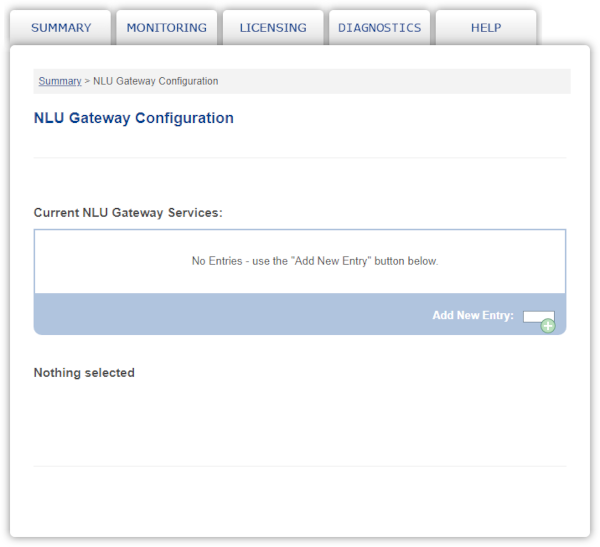Select the DIAGNOSTICS tab

tap(380, 28)
